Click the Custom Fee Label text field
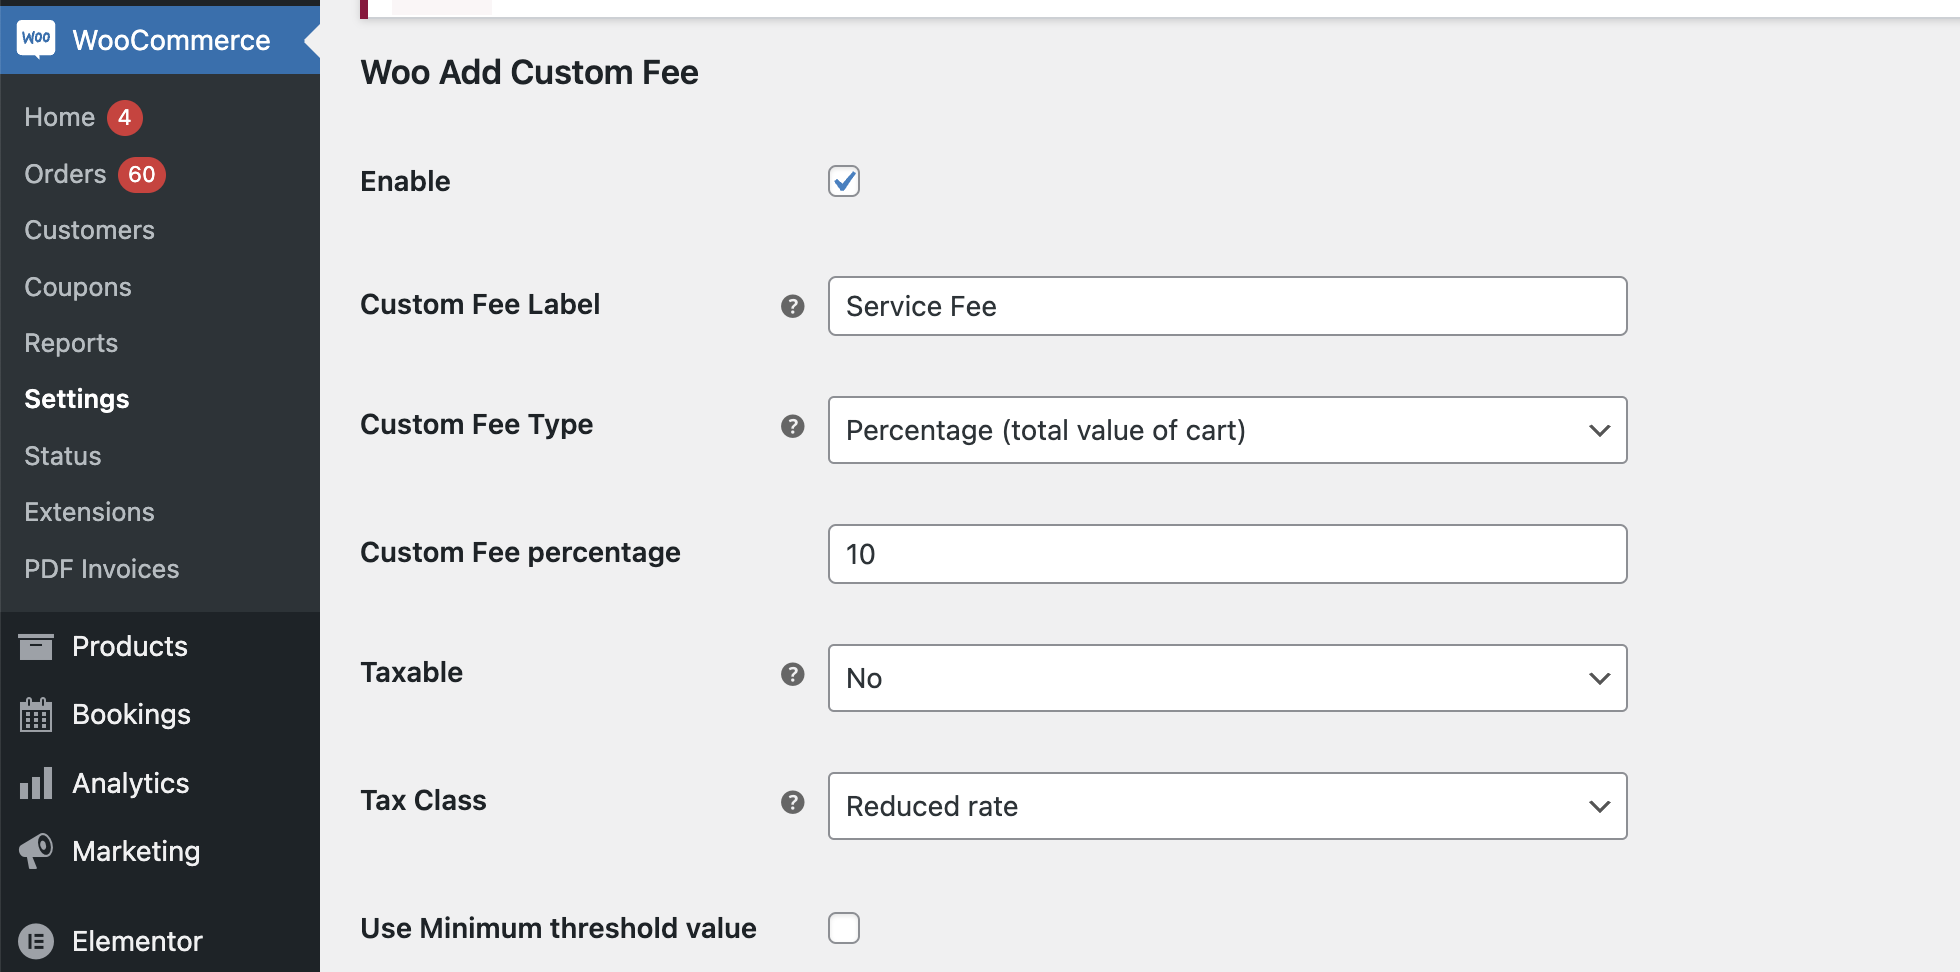 click(x=1227, y=306)
